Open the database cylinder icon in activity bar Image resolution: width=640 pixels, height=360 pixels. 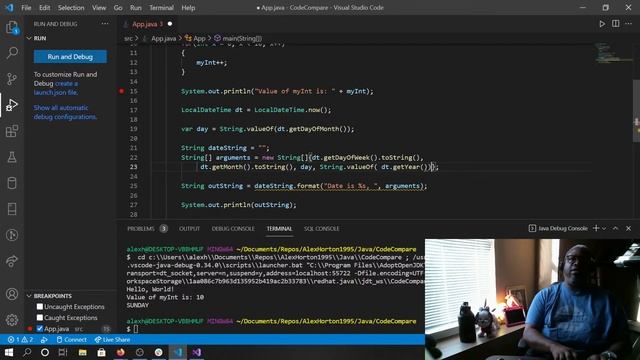pyautogui.click(x=12, y=183)
